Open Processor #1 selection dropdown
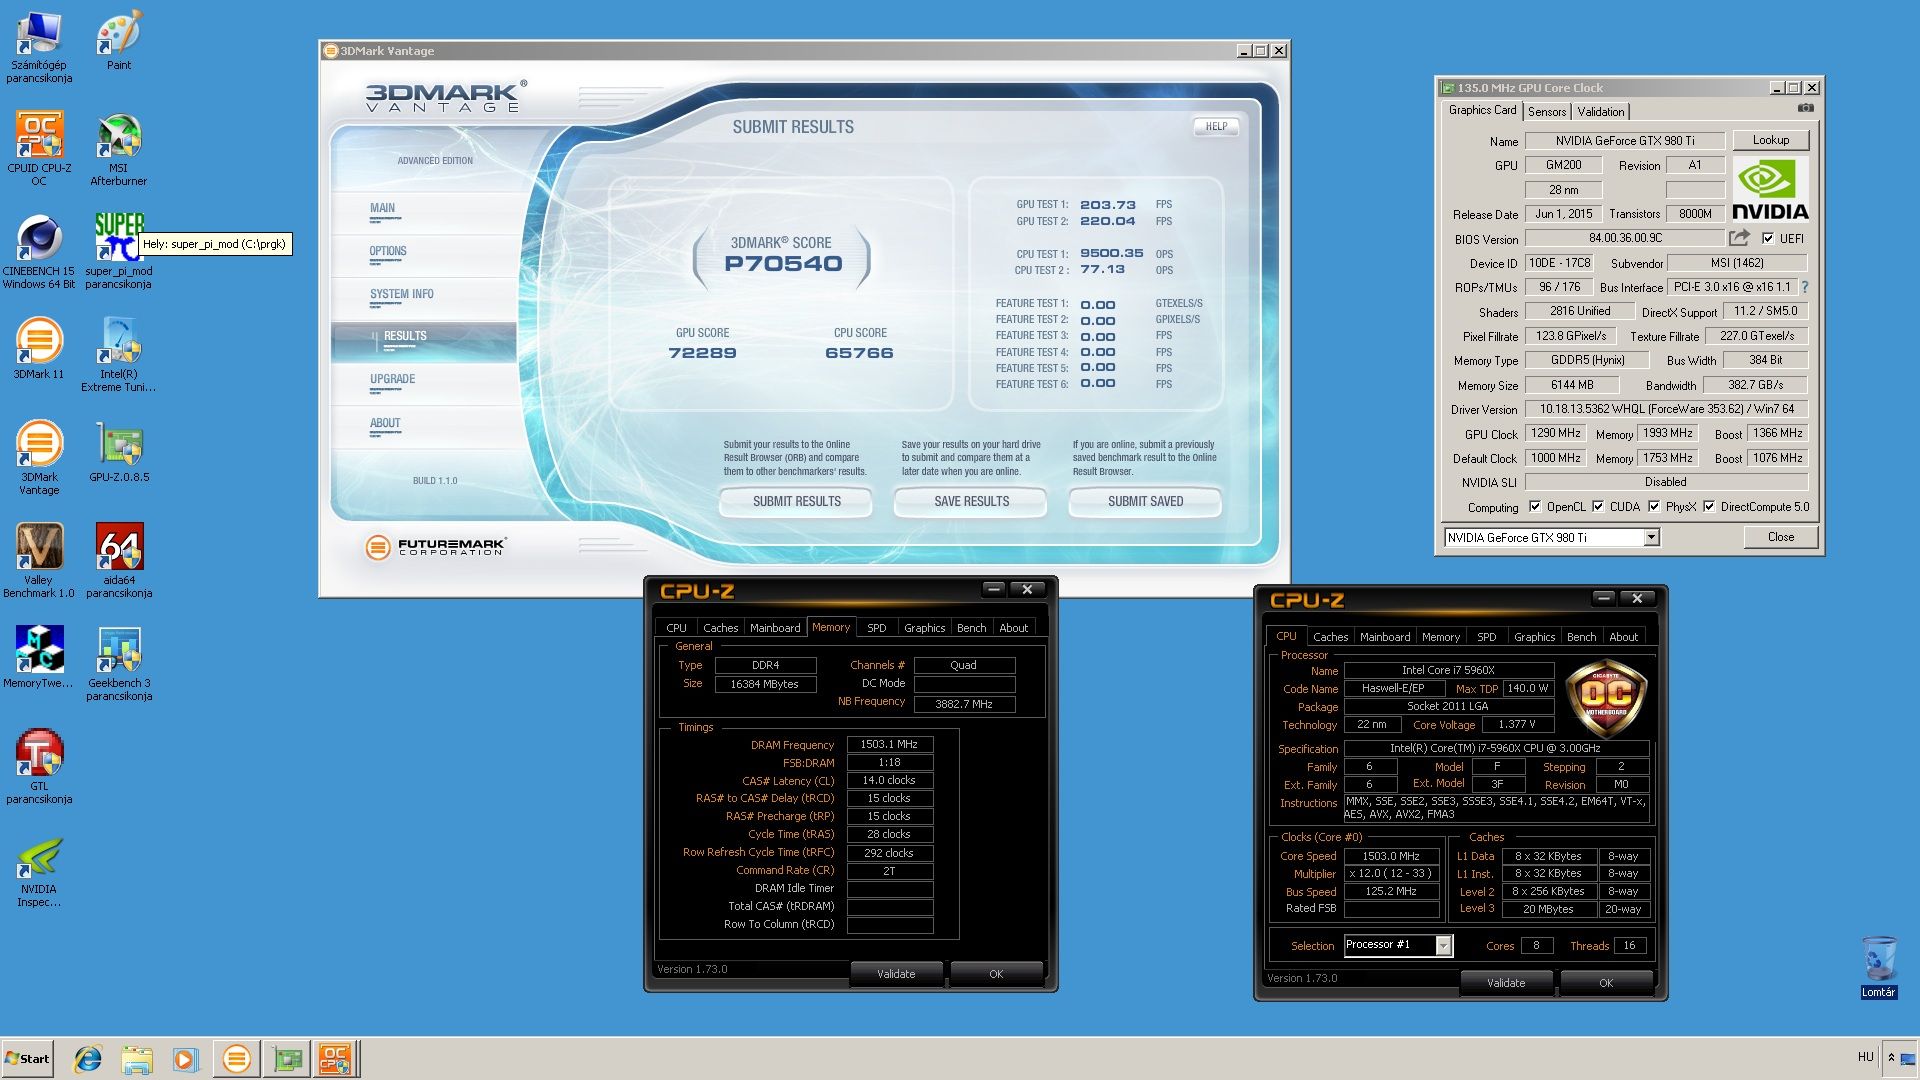1920x1080 pixels. pos(1443,946)
